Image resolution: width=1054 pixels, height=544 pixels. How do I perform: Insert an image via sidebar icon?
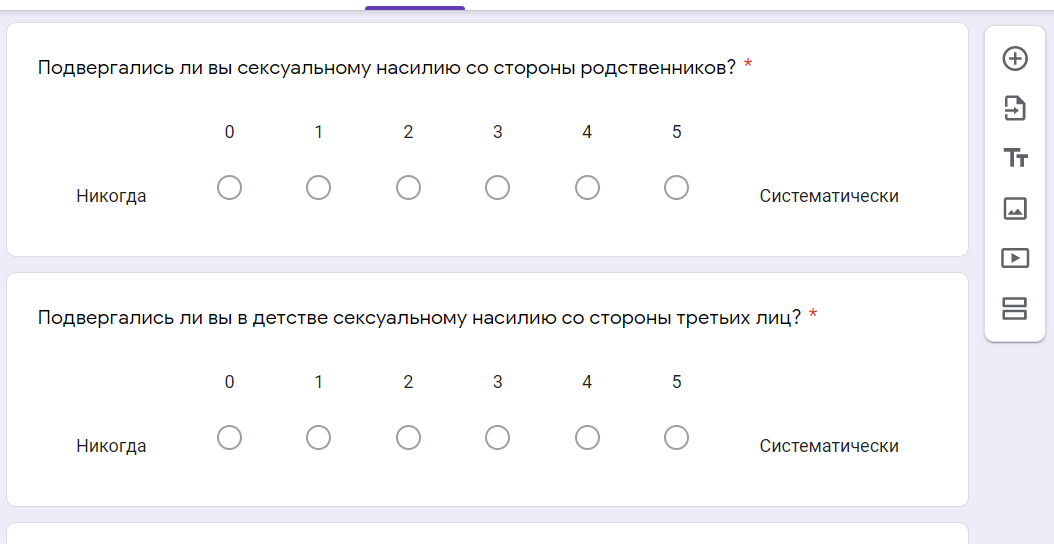tap(1015, 208)
